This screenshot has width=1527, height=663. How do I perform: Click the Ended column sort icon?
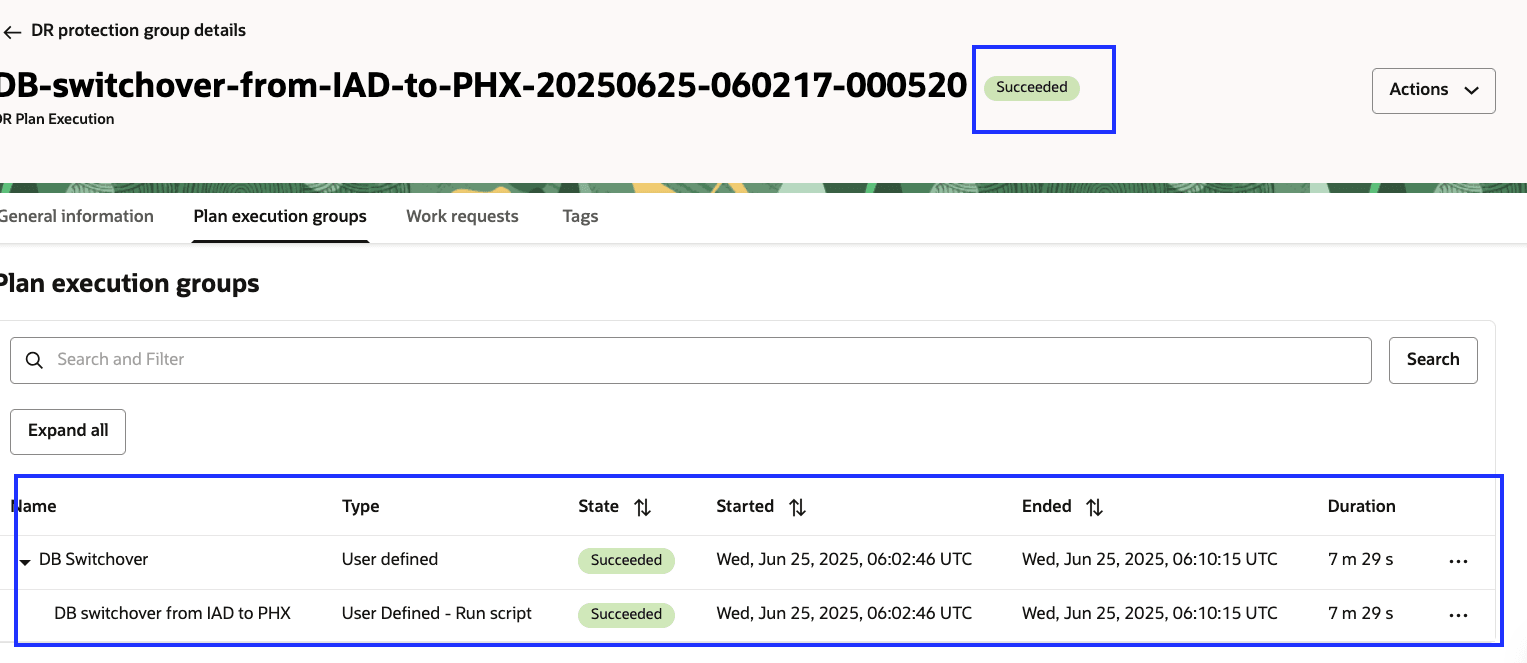[1094, 507]
